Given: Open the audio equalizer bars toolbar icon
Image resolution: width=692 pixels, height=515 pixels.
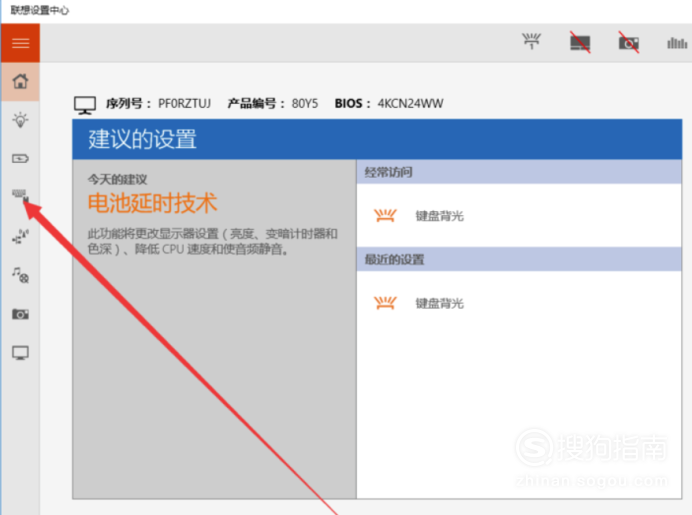Looking at the screenshot, I should [677, 43].
